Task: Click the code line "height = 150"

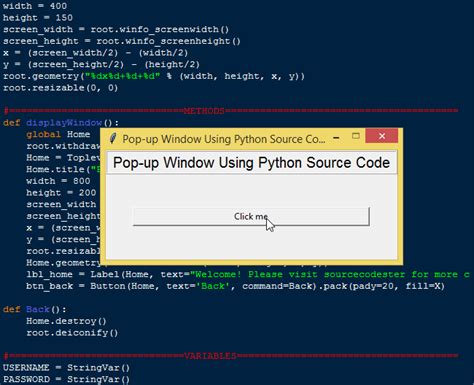Action: [38, 18]
